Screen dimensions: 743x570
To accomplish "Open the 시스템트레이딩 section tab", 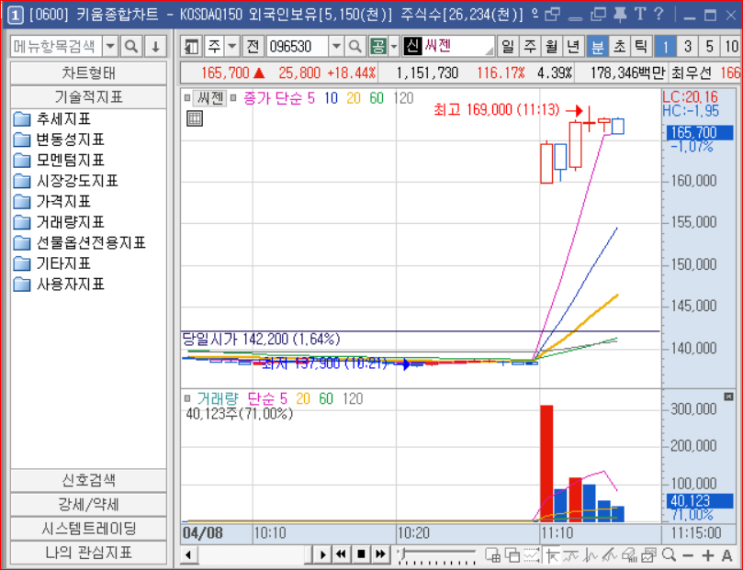I will (x=88, y=528).
